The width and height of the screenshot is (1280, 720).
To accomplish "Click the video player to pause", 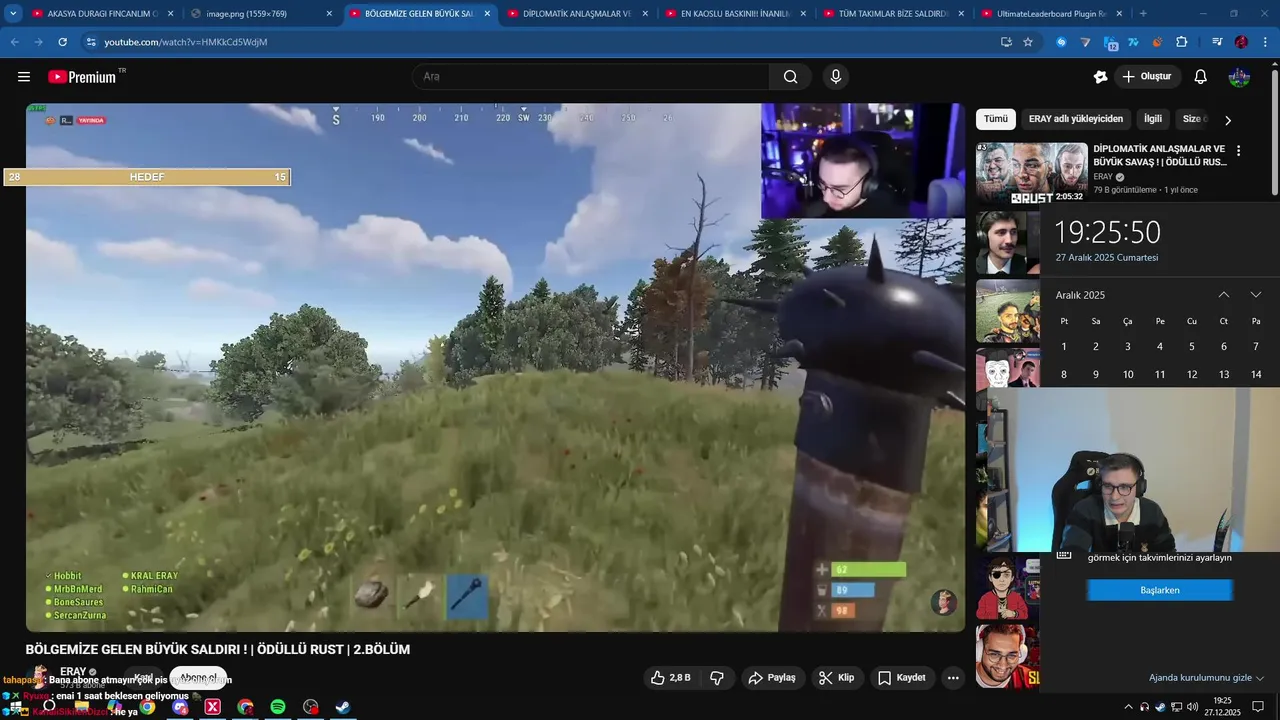I will coord(495,367).
